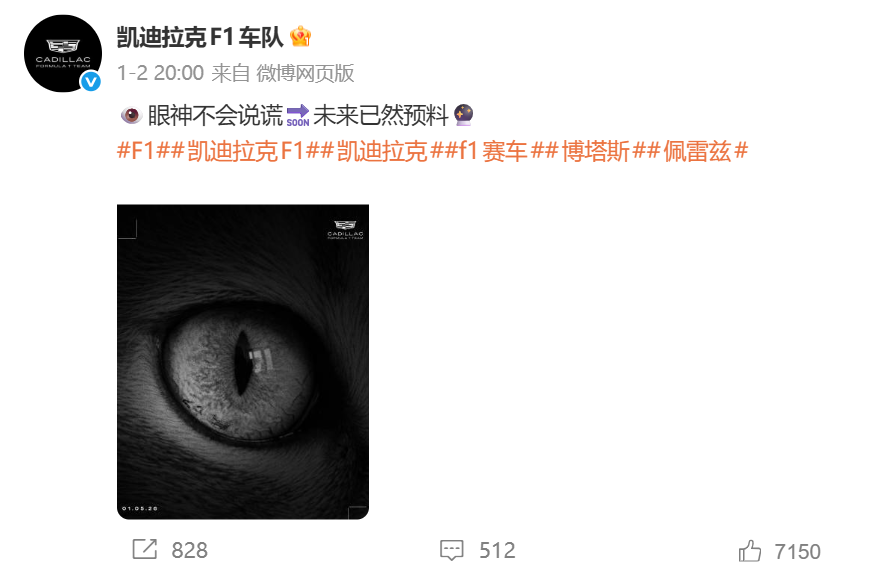
Task: Click the crown membership icon beside username
Action: point(300,37)
